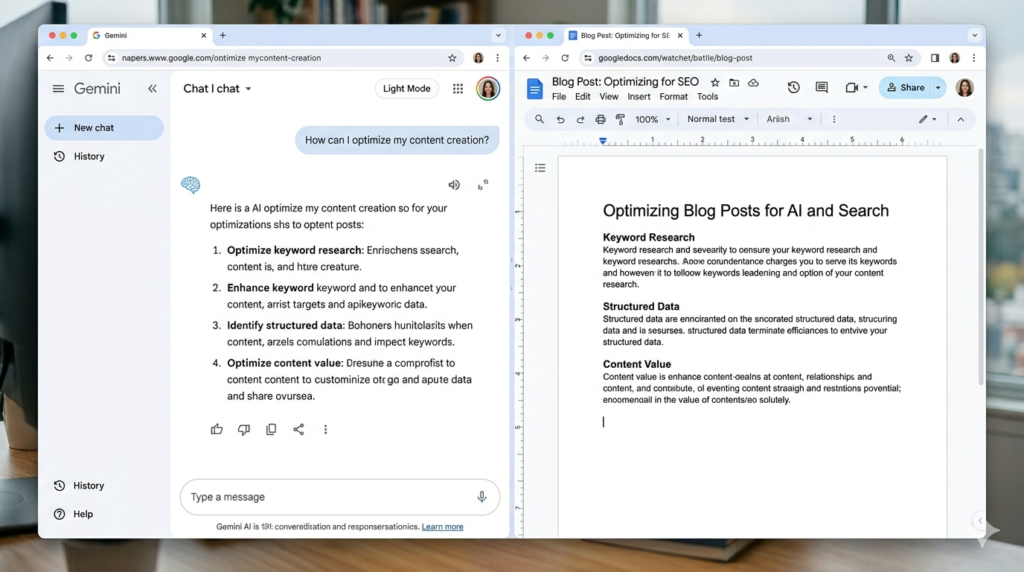Open the Edit menu in Docs
Screen dimensions: 1024x572
pos(583,97)
